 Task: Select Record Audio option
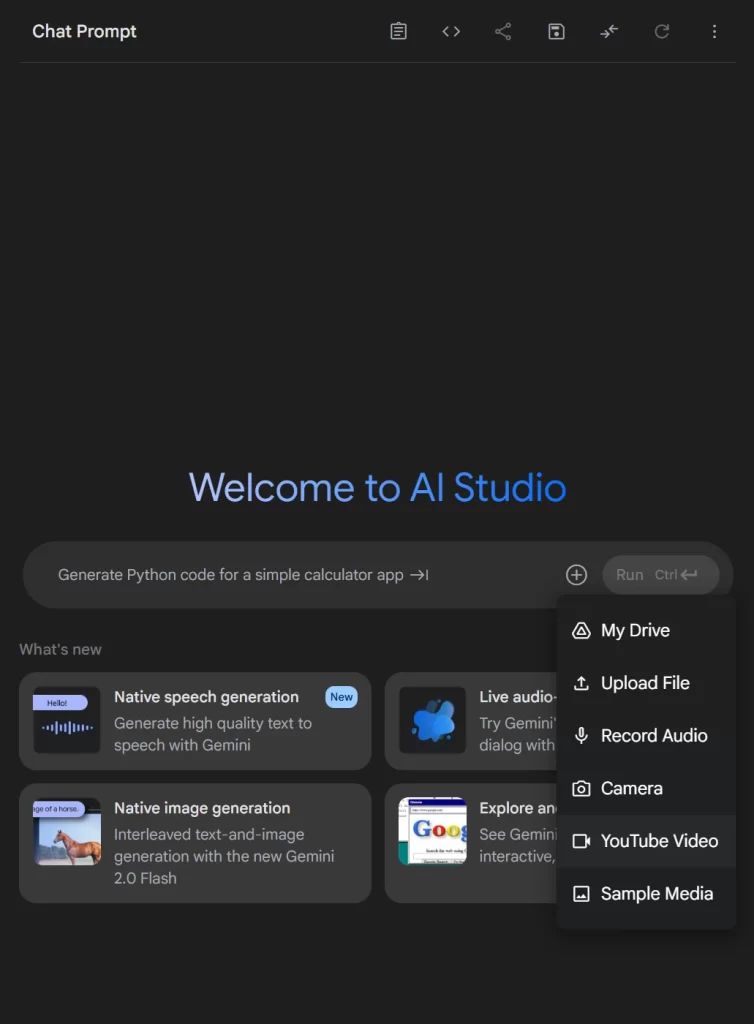point(646,735)
